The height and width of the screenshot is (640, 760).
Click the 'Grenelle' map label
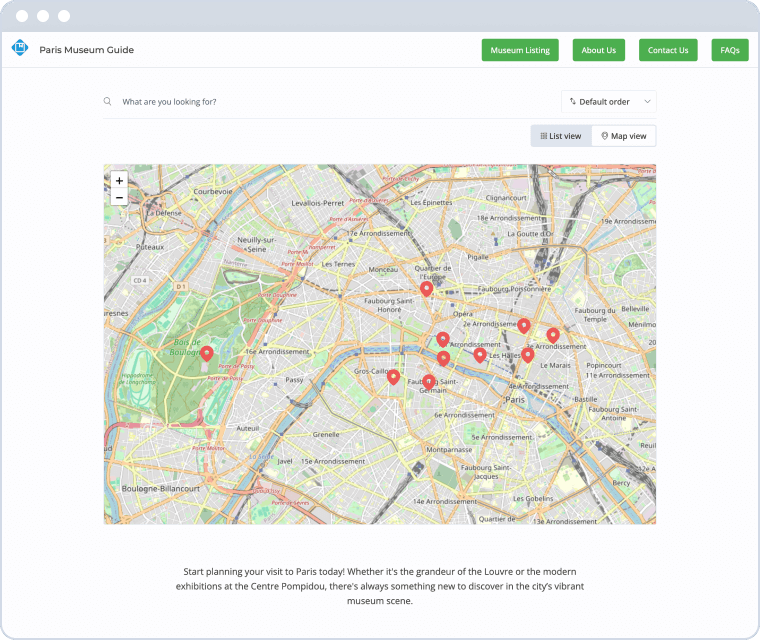326,434
